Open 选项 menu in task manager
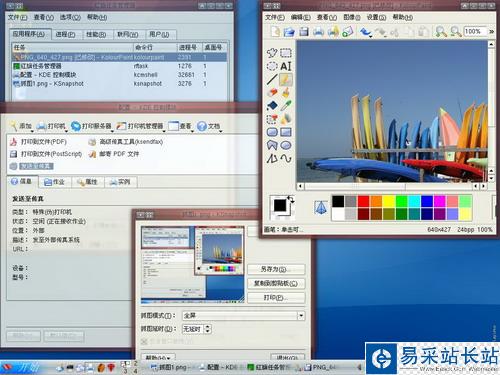 point(70,17)
